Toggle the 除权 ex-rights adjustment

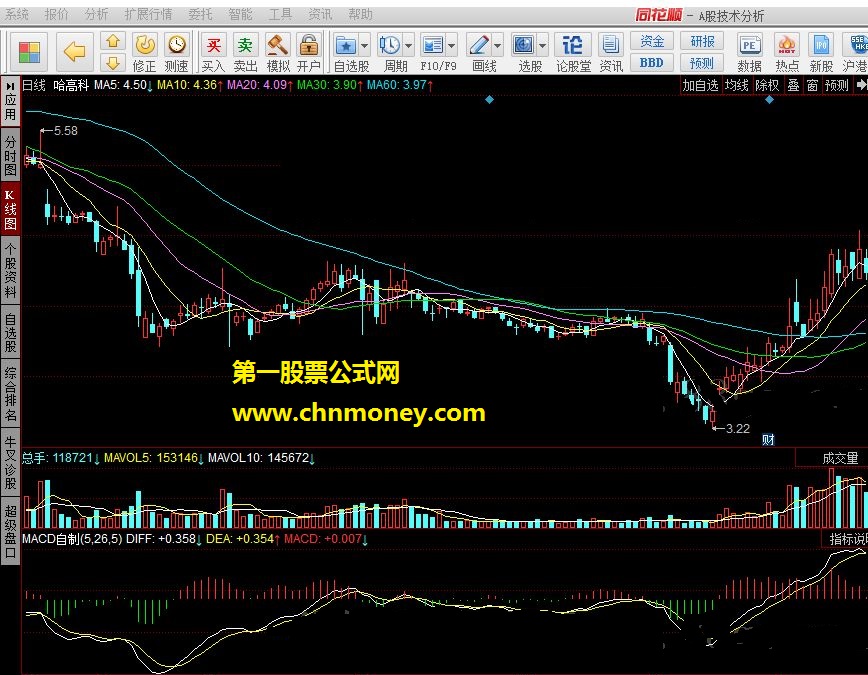(x=767, y=85)
